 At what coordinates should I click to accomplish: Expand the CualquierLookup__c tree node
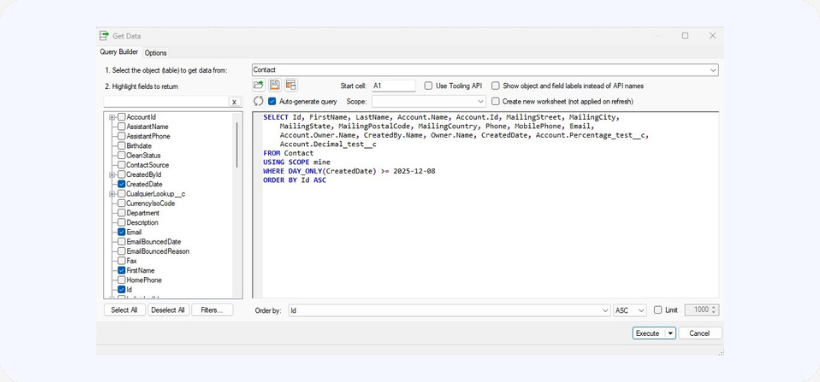pyautogui.click(x=112, y=194)
